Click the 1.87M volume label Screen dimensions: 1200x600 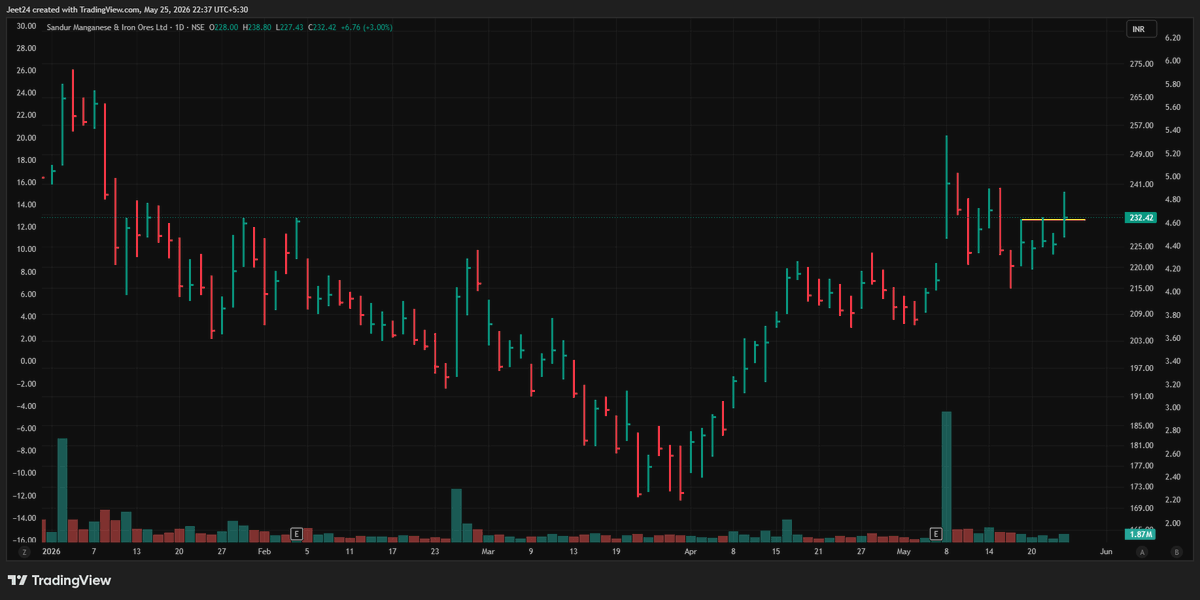tap(1140, 534)
